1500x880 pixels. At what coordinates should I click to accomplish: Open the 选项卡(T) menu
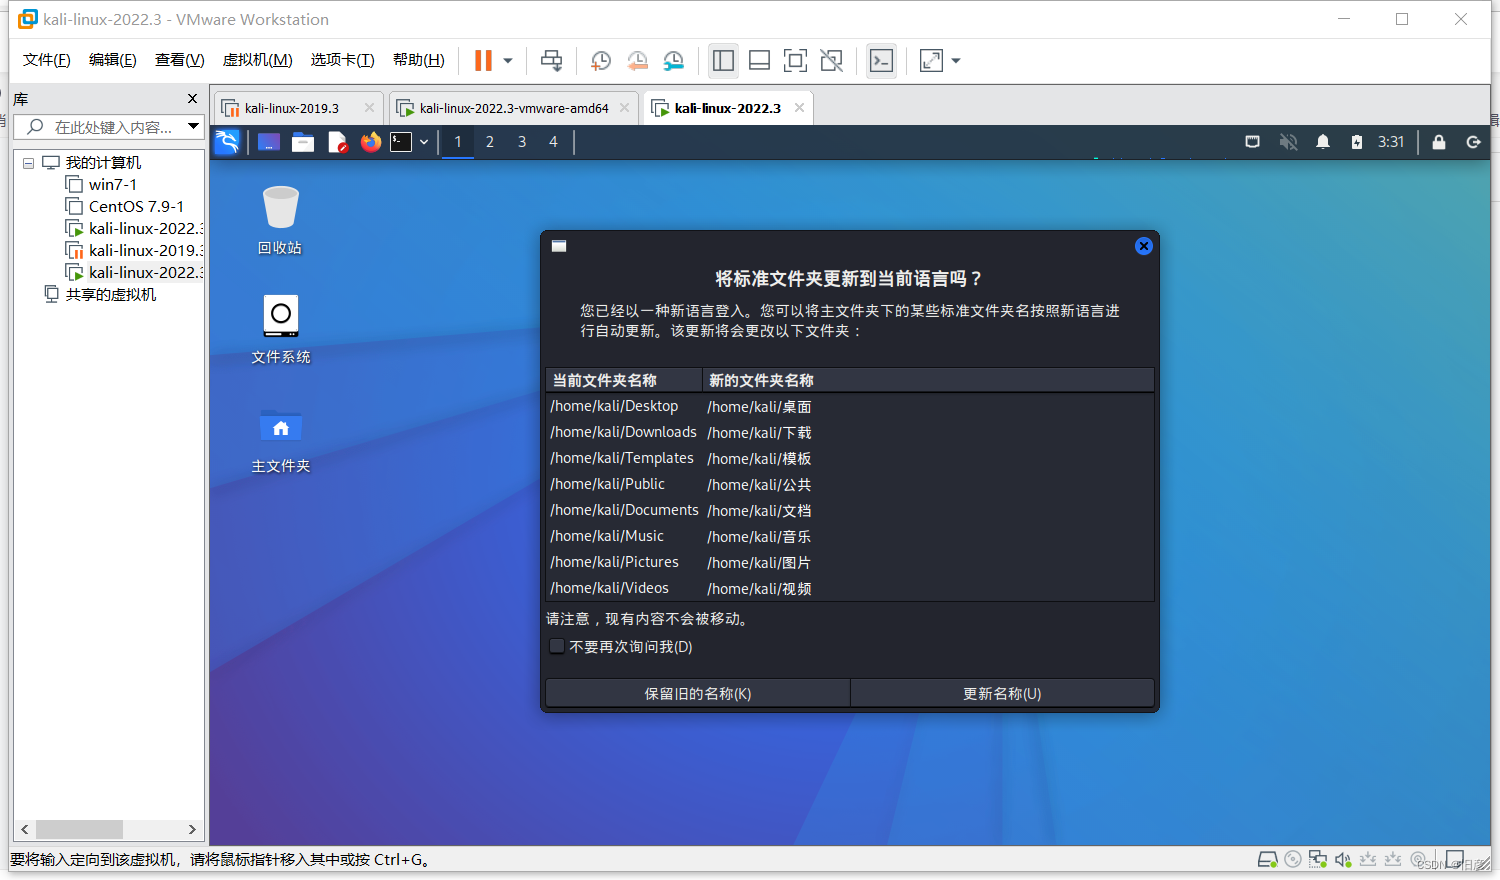click(x=342, y=60)
